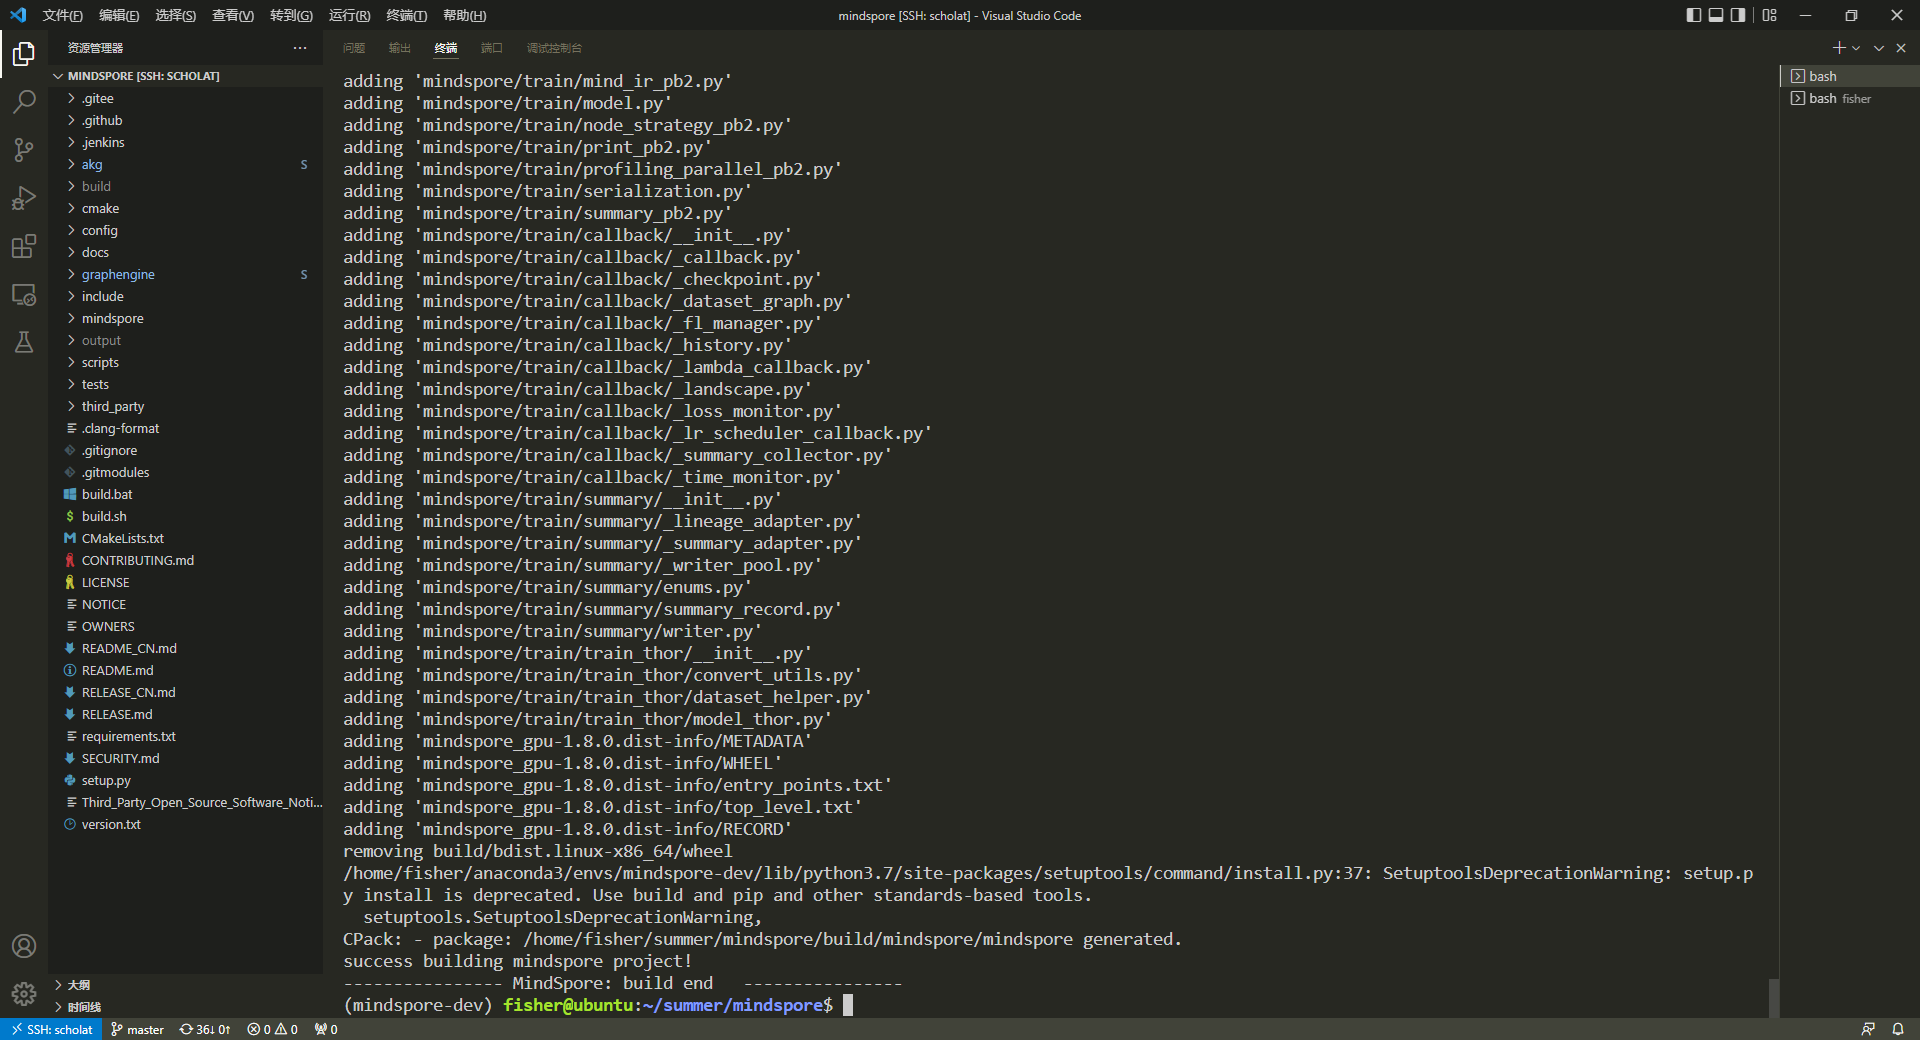Open the README.md file

pos(186,670)
